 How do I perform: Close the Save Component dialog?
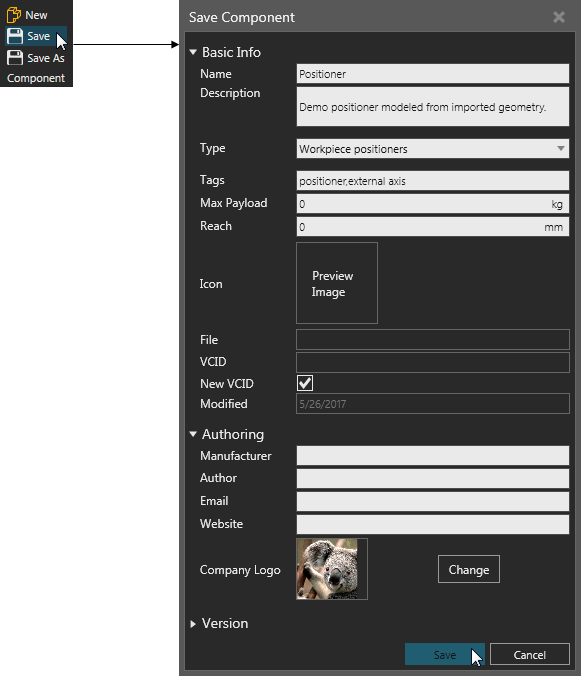coord(559,17)
